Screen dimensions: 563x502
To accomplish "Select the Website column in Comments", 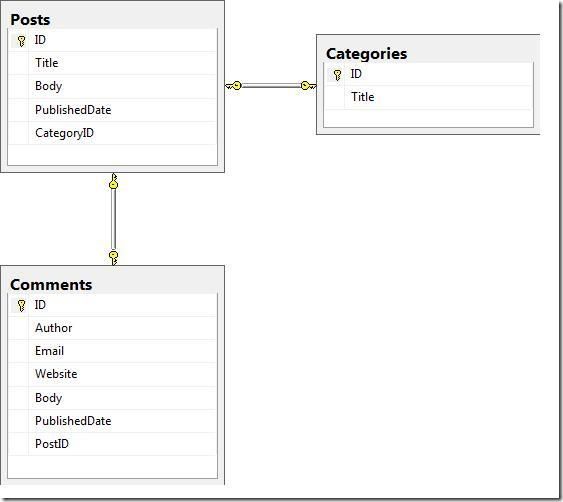I will 112,374.
